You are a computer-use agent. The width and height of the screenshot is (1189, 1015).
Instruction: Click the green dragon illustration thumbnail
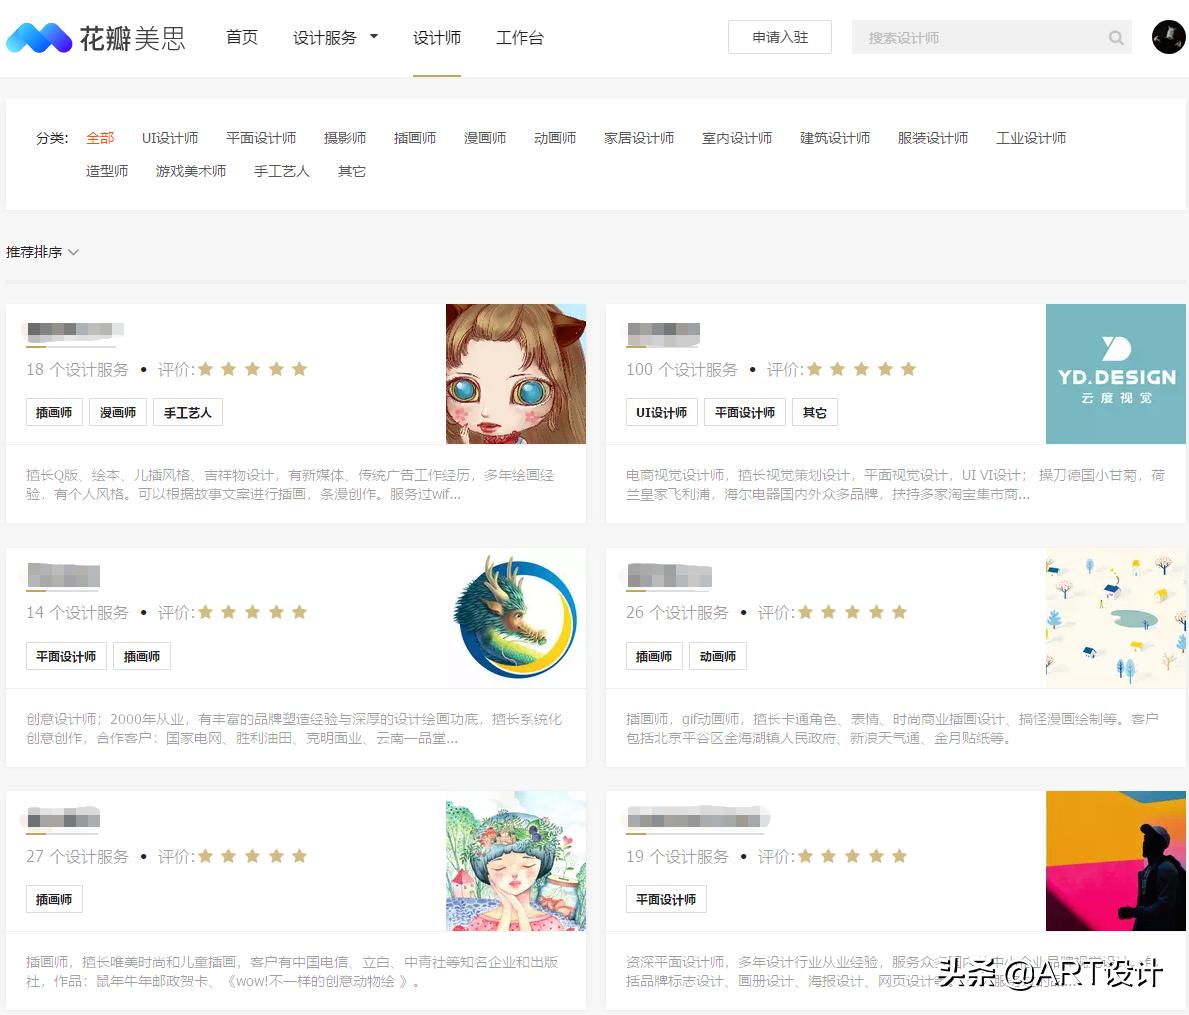516,618
